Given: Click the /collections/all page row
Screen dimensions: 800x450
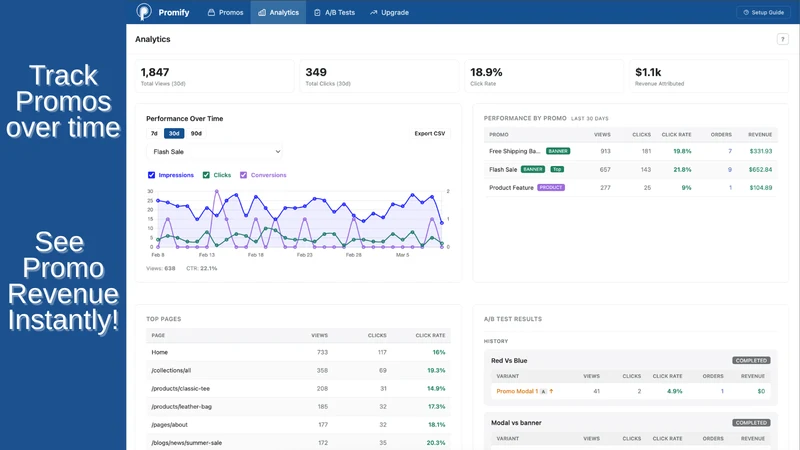Looking at the screenshot, I should [298, 370].
